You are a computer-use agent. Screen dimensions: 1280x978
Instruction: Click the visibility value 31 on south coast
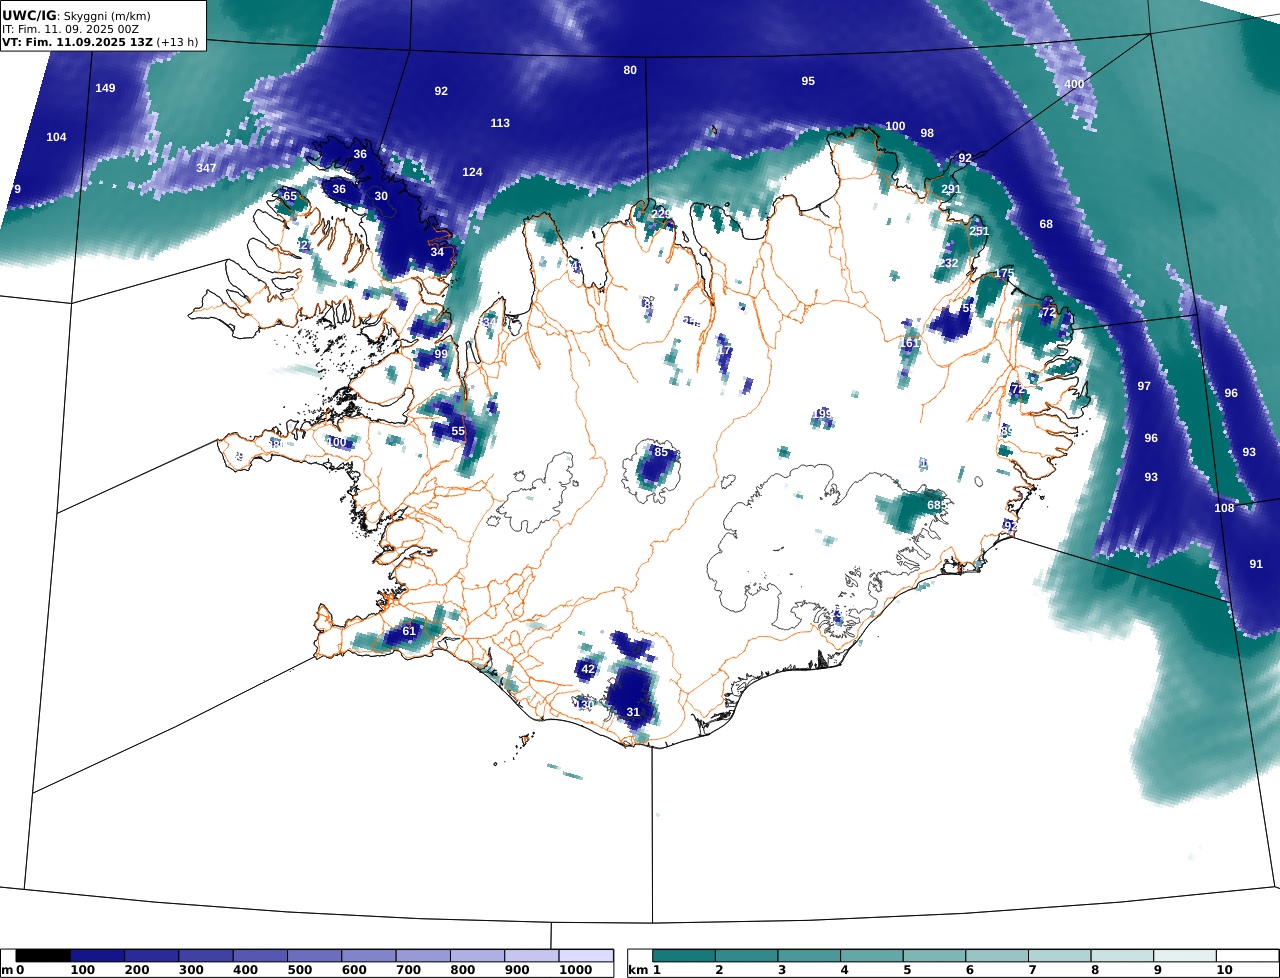(x=633, y=712)
